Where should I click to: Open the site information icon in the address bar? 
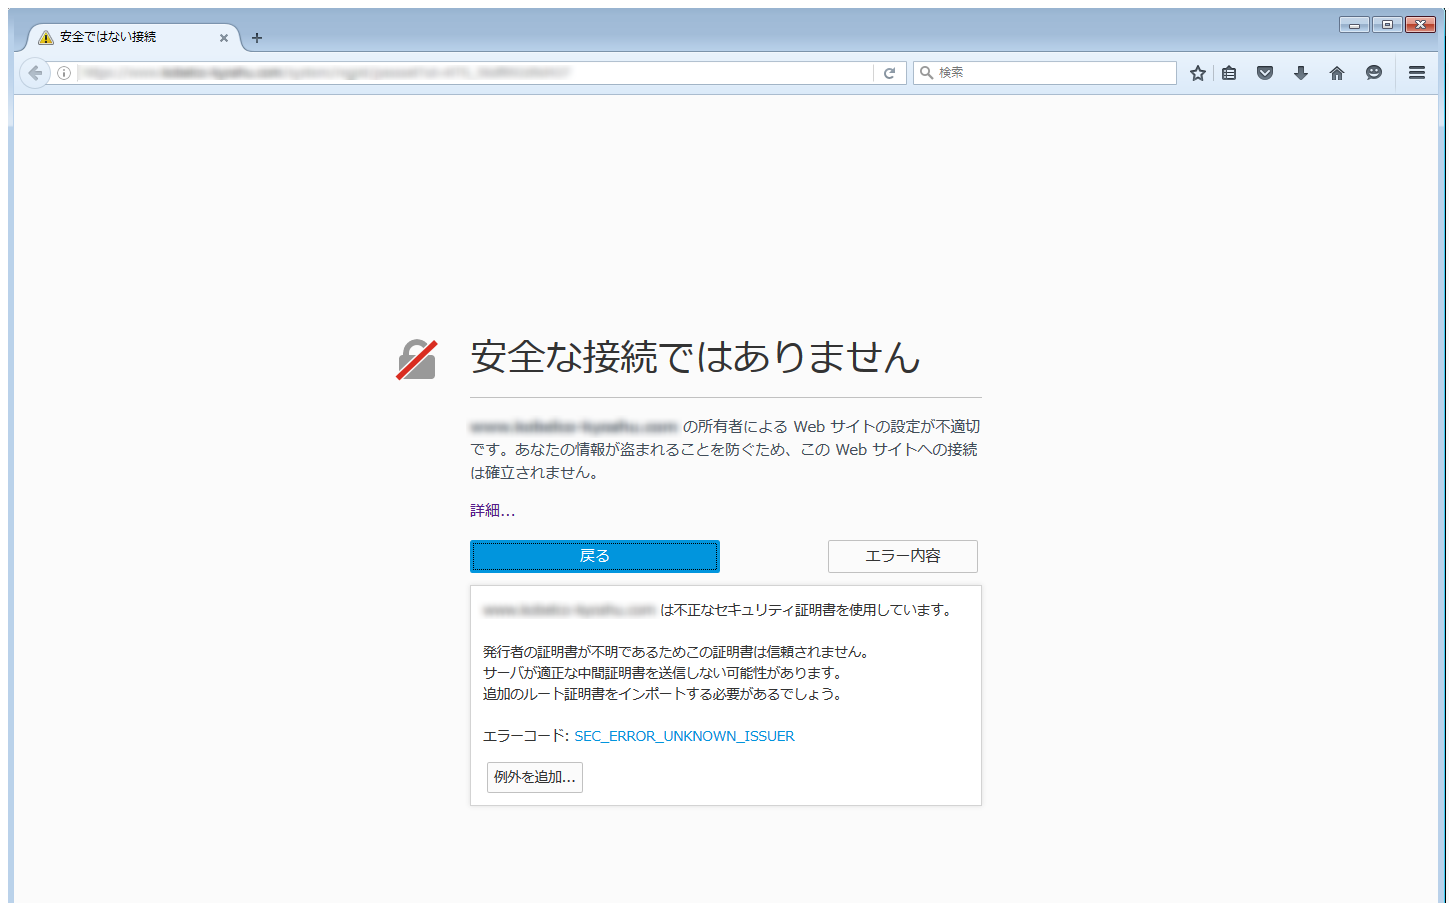[x=64, y=73]
